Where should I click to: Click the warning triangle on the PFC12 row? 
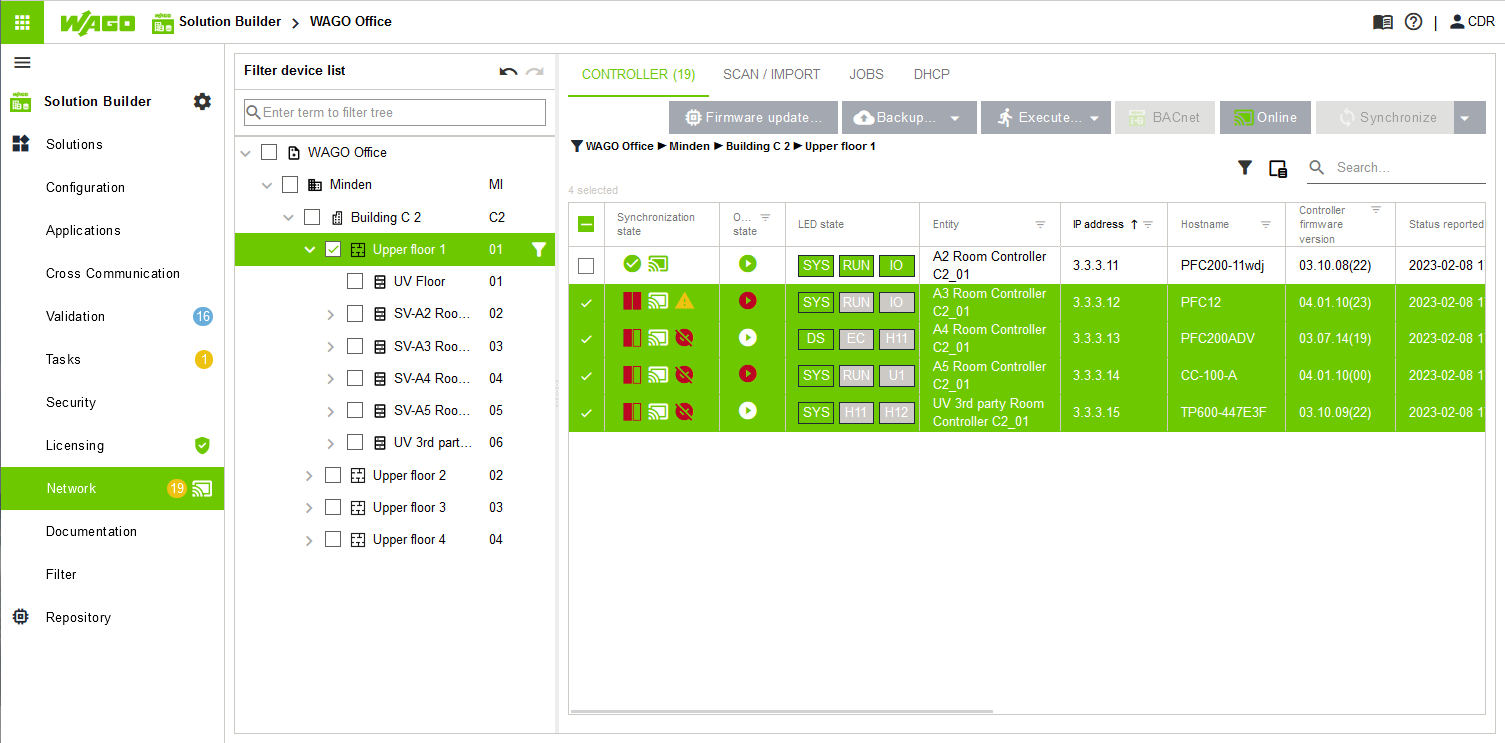click(x=684, y=301)
